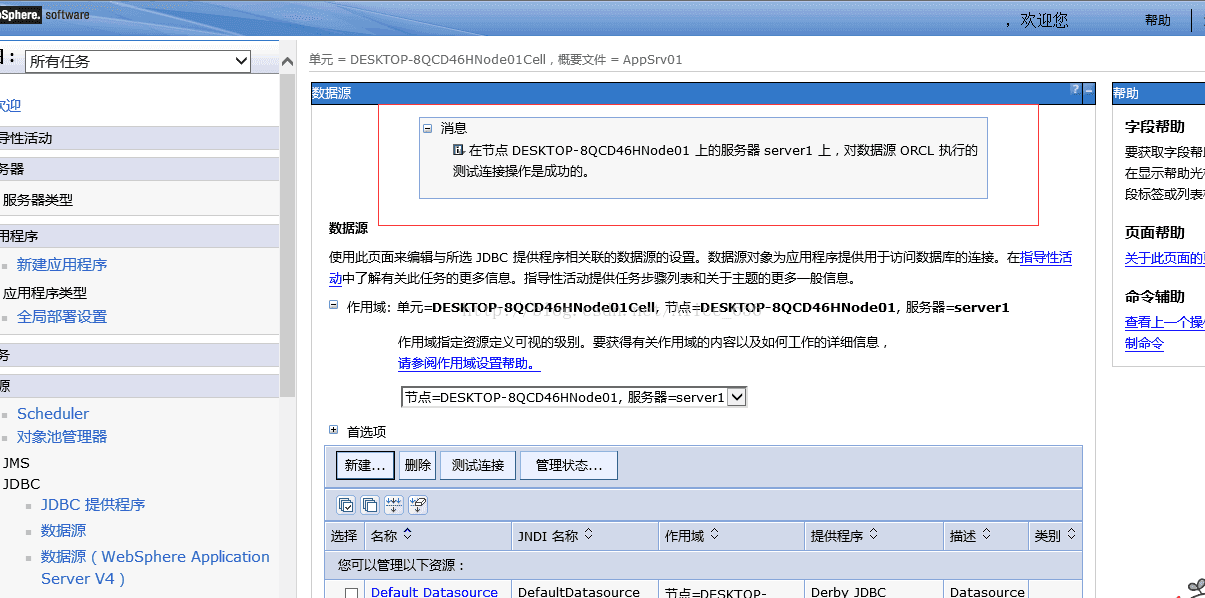Image resolution: width=1205 pixels, height=598 pixels.
Task: Open the 帮助 link in top banner
Action: (1158, 20)
